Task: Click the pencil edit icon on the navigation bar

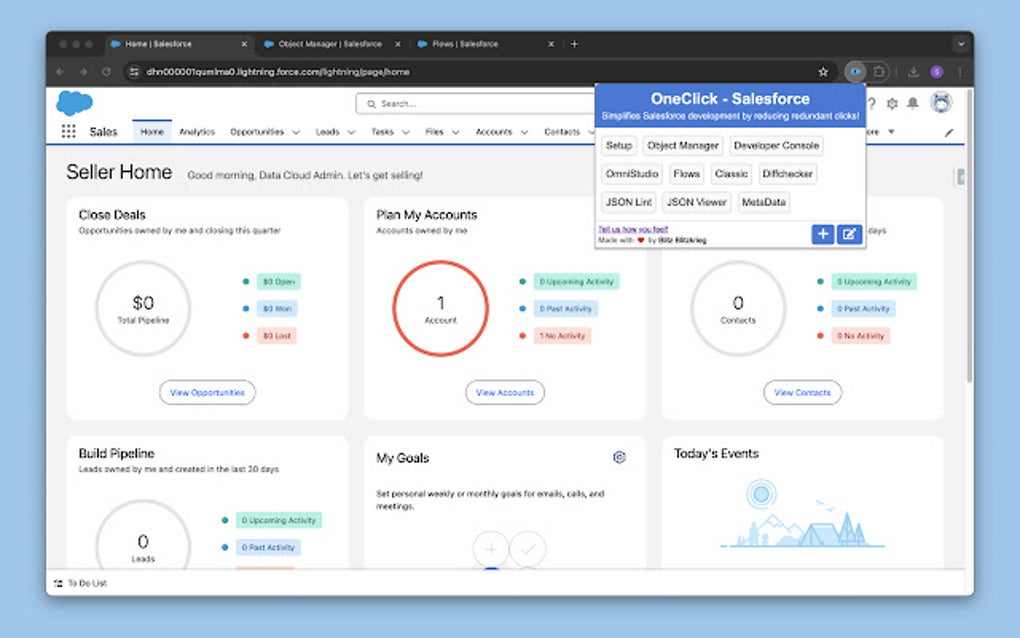Action: tap(948, 131)
